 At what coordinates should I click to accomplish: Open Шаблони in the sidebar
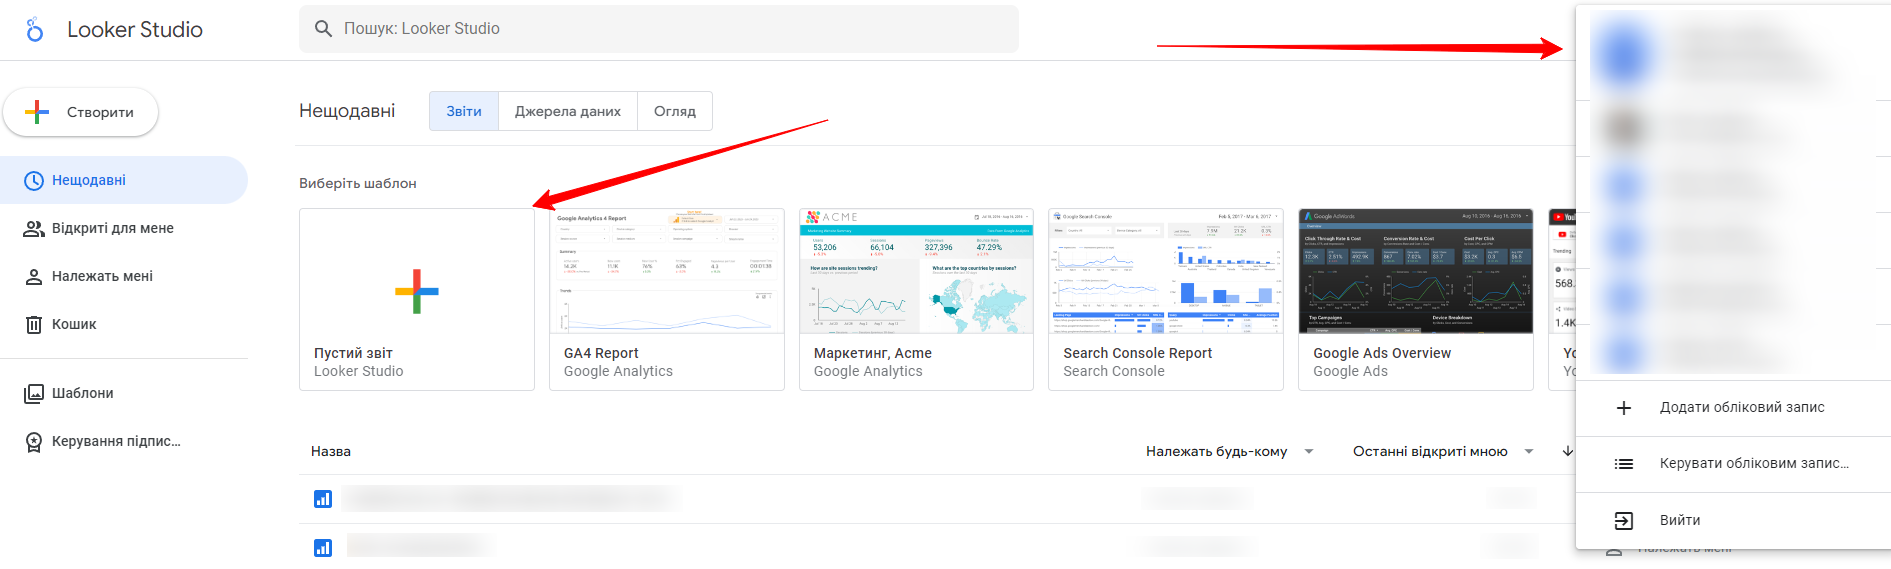(124, 393)
